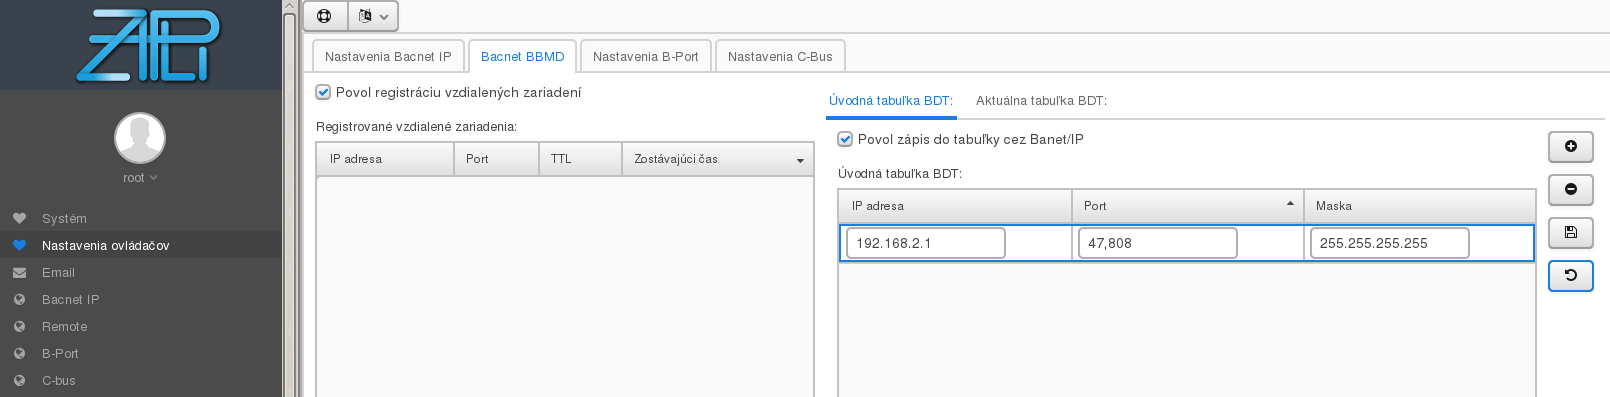Open Nastavenia Bacnet IP tab
Screen dimensions: 1610x397
[388, 56]
